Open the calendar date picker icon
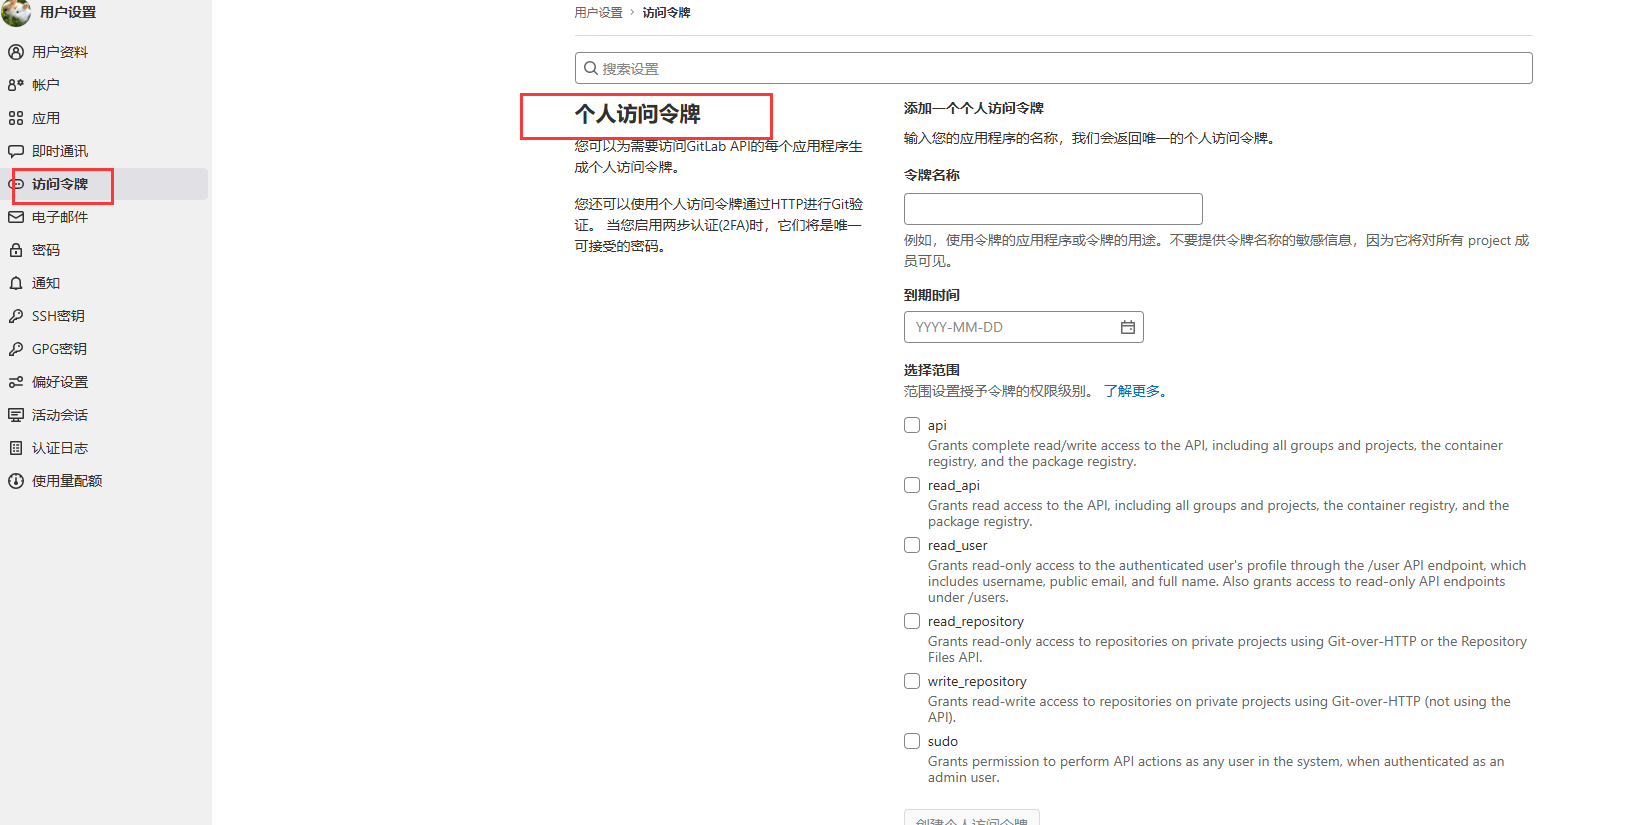The height and width of the screenshot is (825, 1625). coord(1127,327)
